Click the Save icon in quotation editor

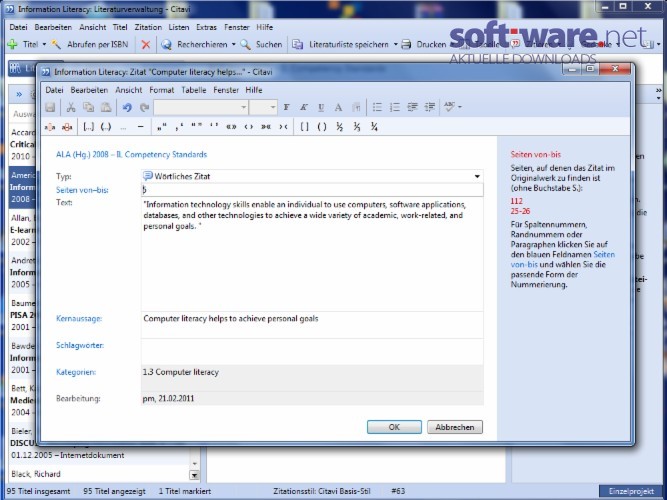point(50,107)
